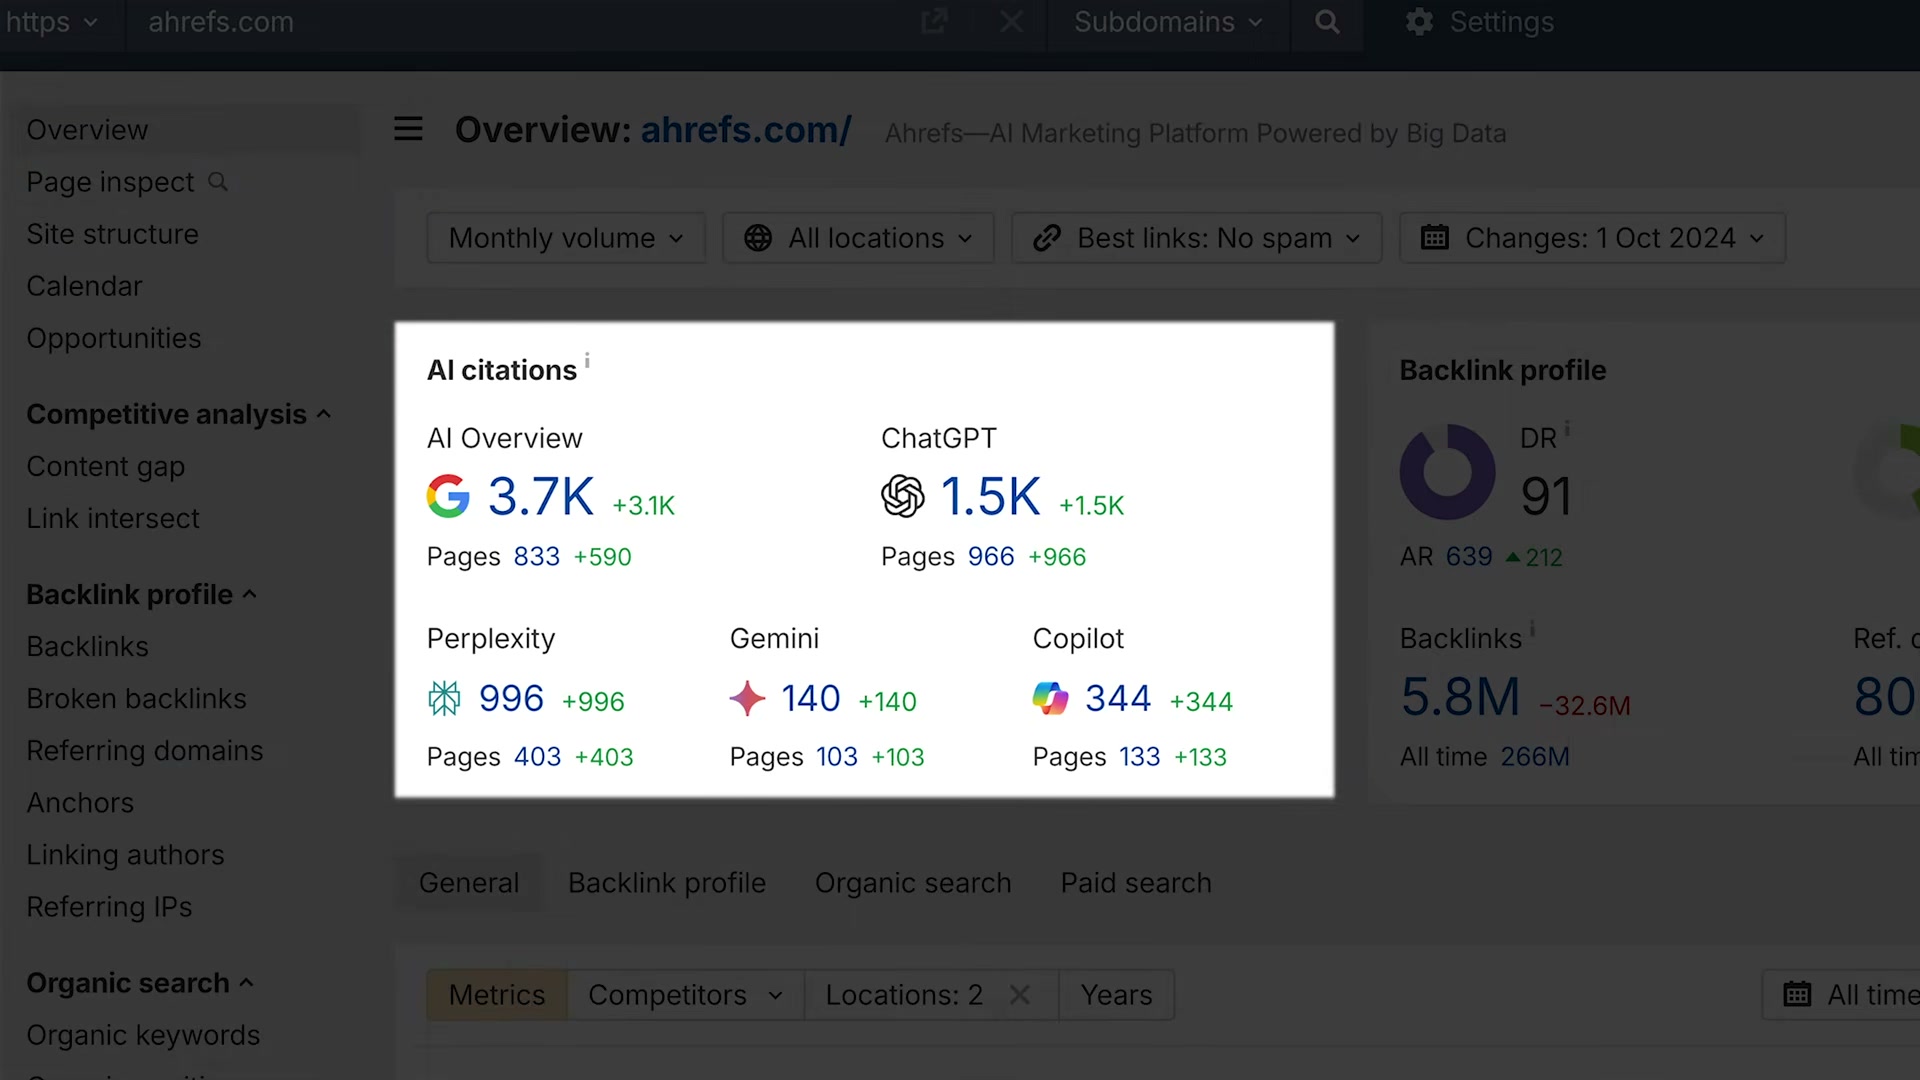Open Opportunities in the sidebar
1920x1080 pixels.
point(113,338)
